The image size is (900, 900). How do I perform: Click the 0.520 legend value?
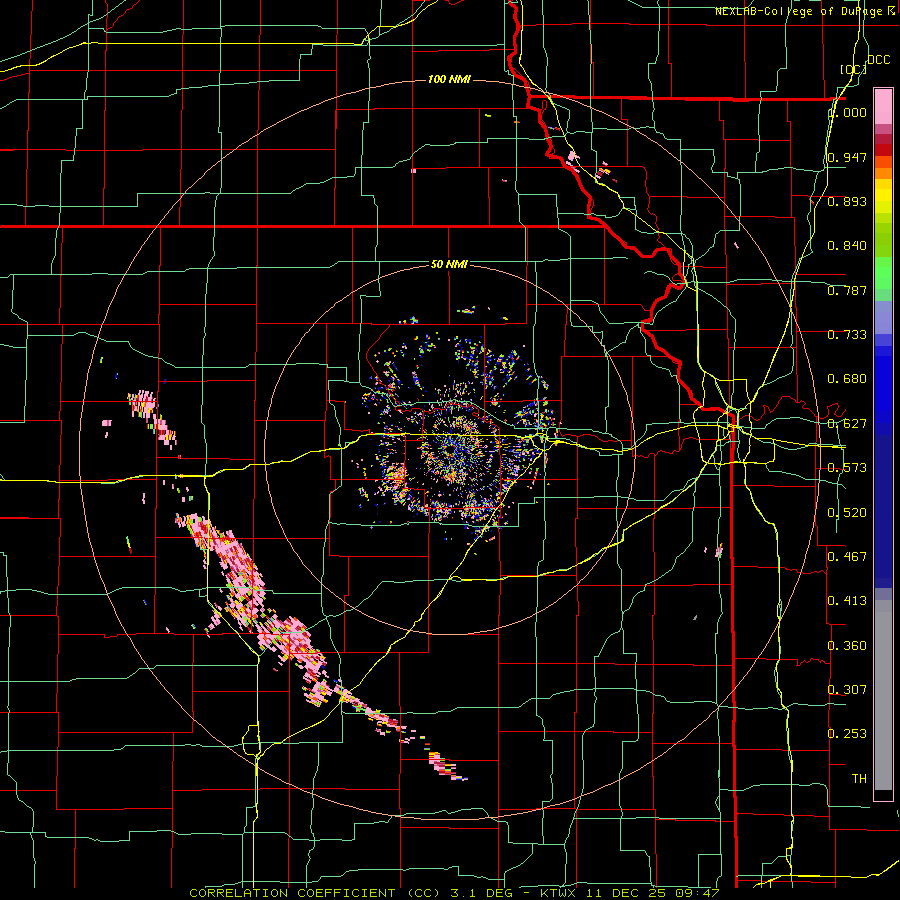(847, 513)
